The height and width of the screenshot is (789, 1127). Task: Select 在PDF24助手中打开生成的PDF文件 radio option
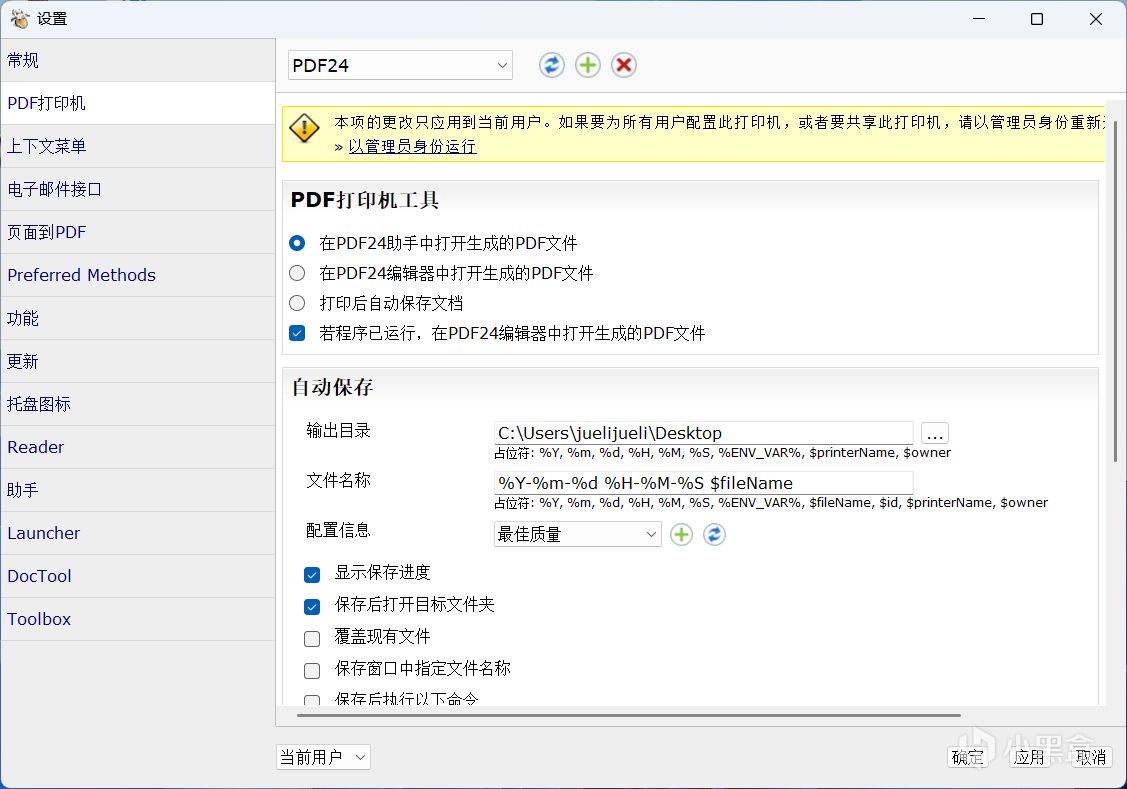[297, 243]
